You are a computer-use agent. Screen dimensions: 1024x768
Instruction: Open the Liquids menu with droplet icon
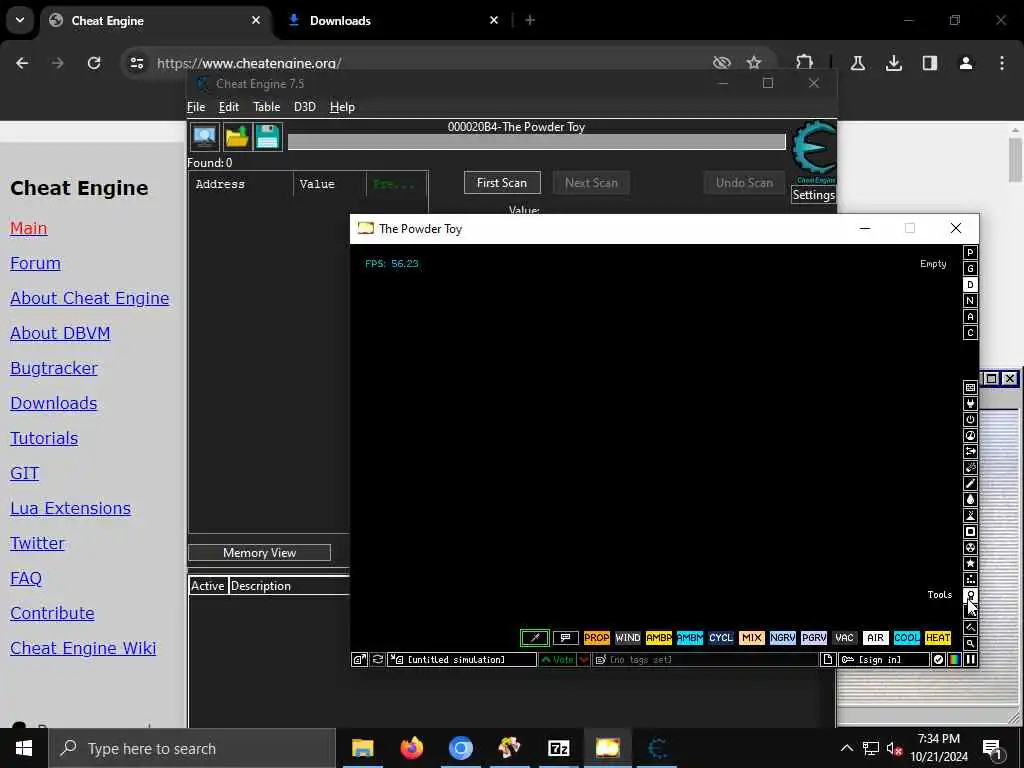pos(970,500)
